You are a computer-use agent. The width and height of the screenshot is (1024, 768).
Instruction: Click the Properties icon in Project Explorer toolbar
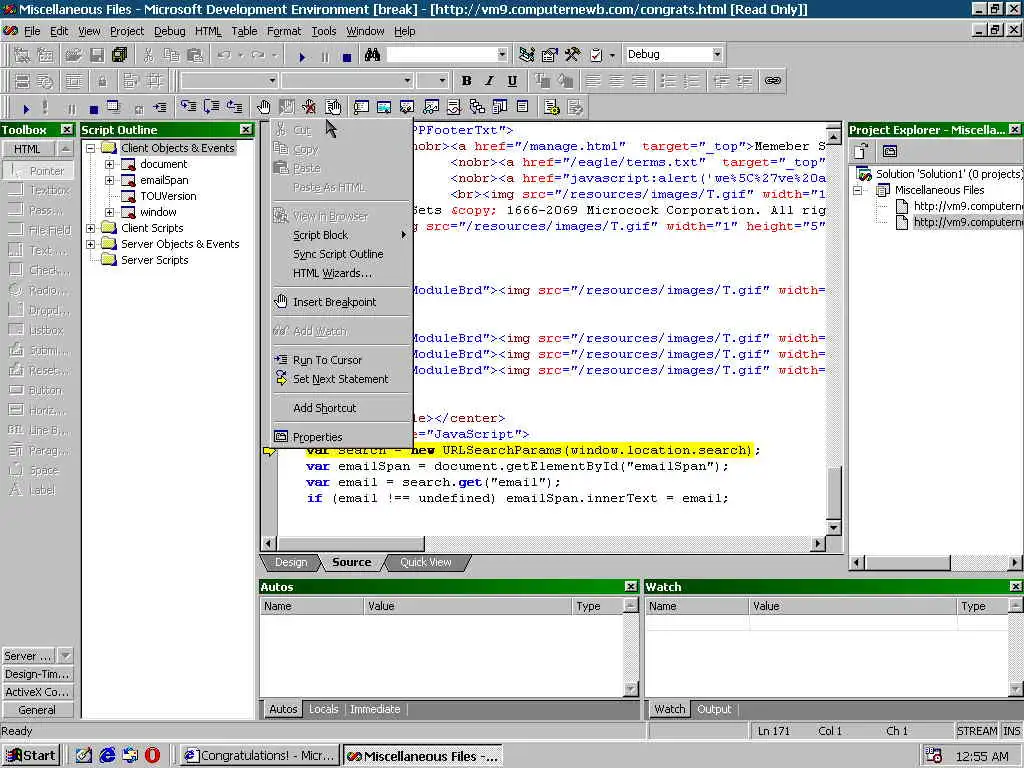889,152
